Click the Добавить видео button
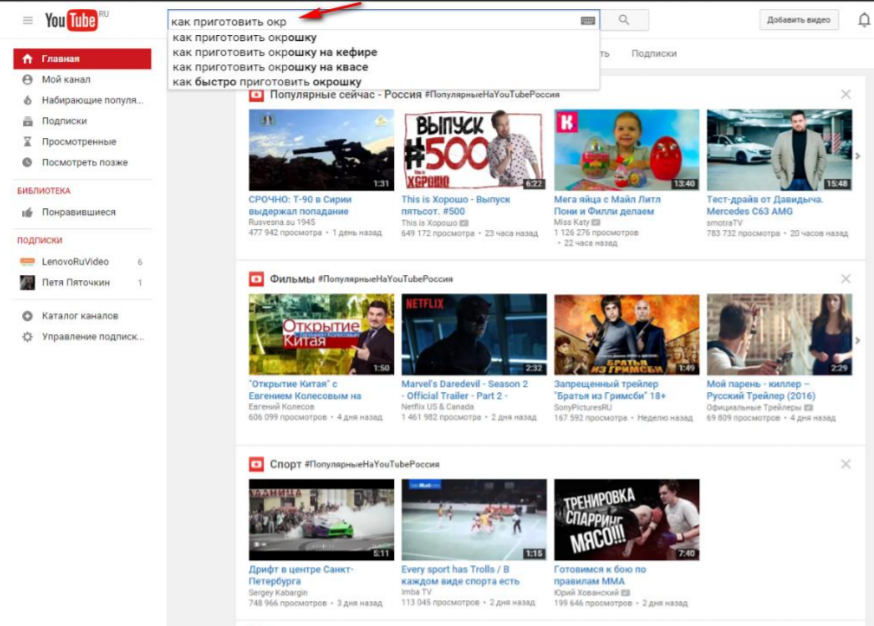The height and width of the screenshot is (626, 874). click(x=798, y=20)
